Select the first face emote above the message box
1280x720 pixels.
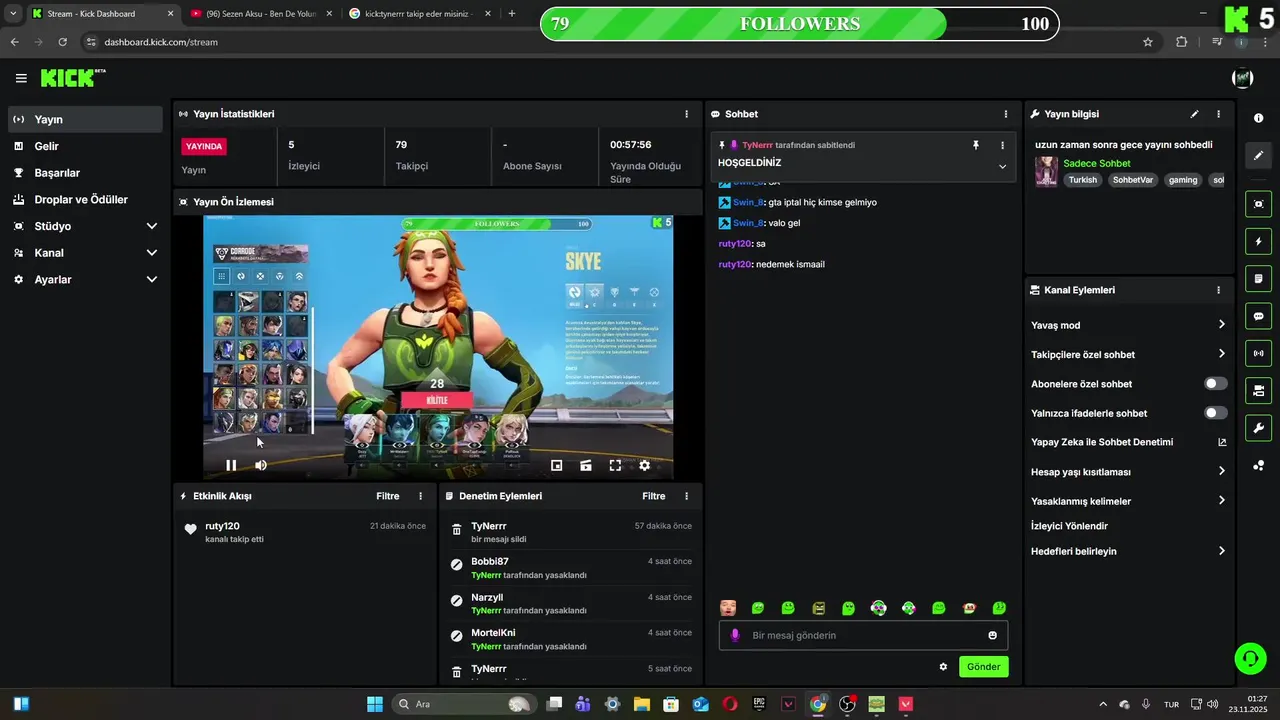point(728,608)
